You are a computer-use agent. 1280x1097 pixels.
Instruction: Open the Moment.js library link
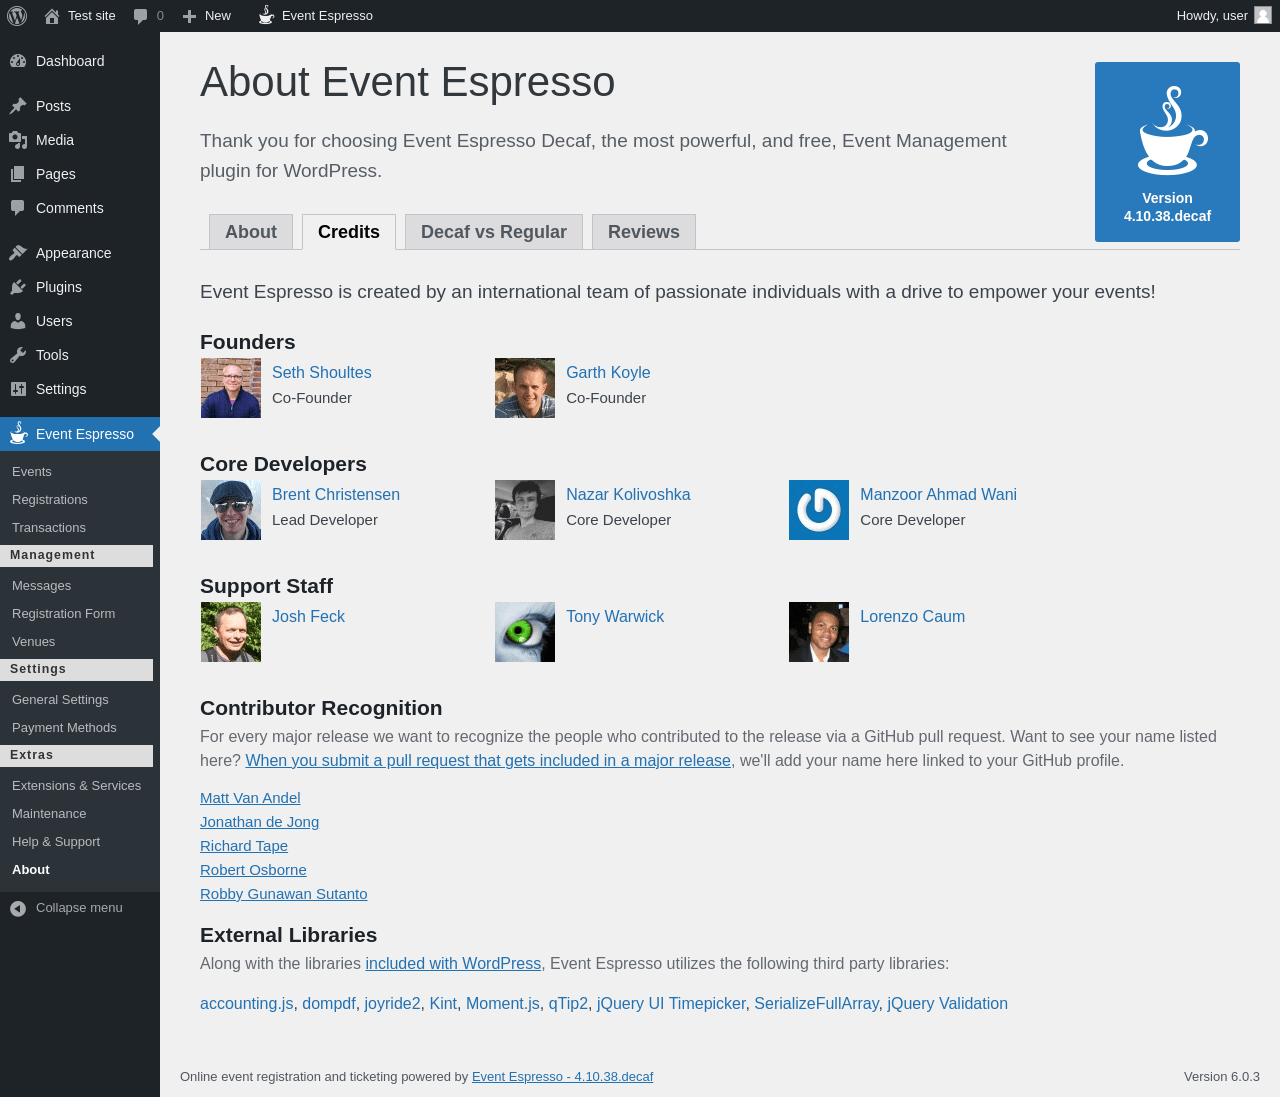tap(503, 1004)
